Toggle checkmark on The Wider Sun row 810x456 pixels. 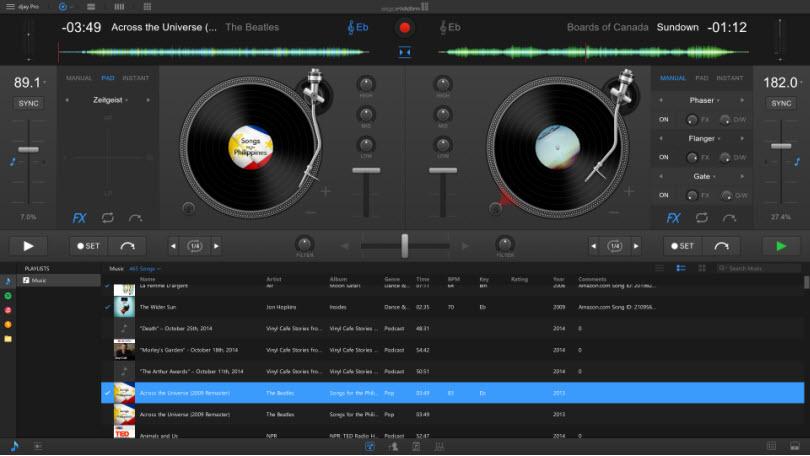click(x=107, y=307)
